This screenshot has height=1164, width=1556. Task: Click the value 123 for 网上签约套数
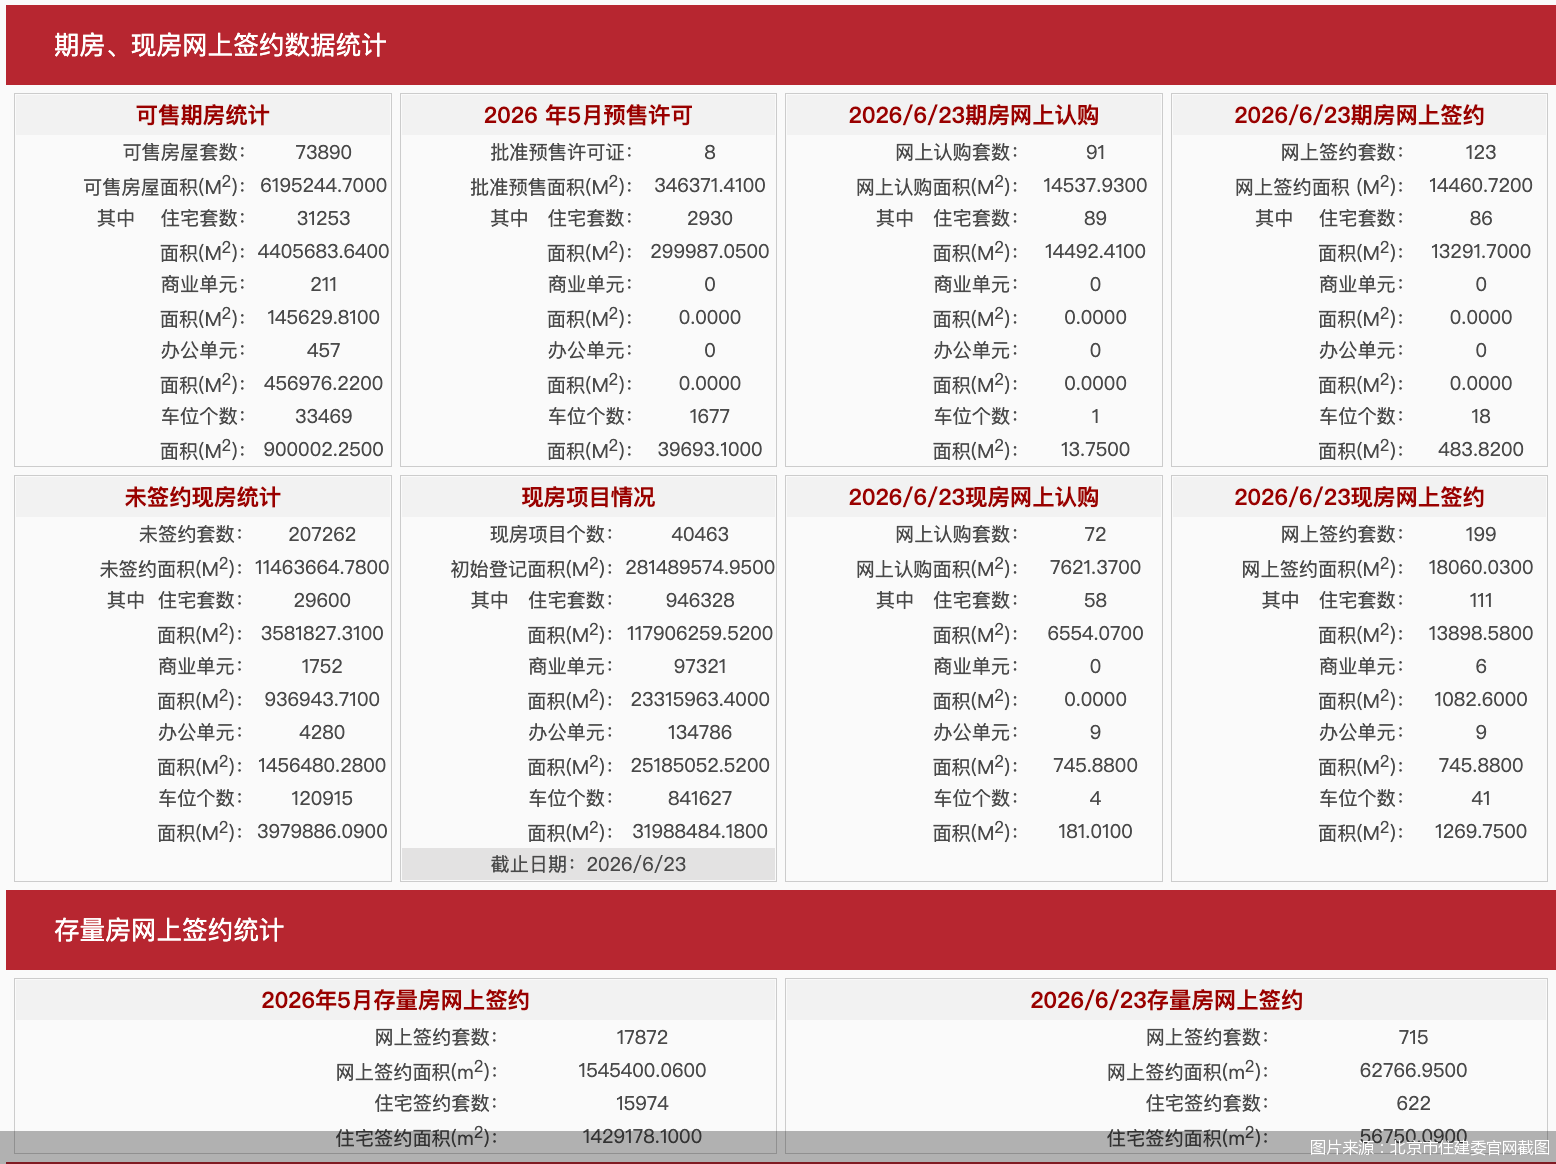coord(1481,152)
